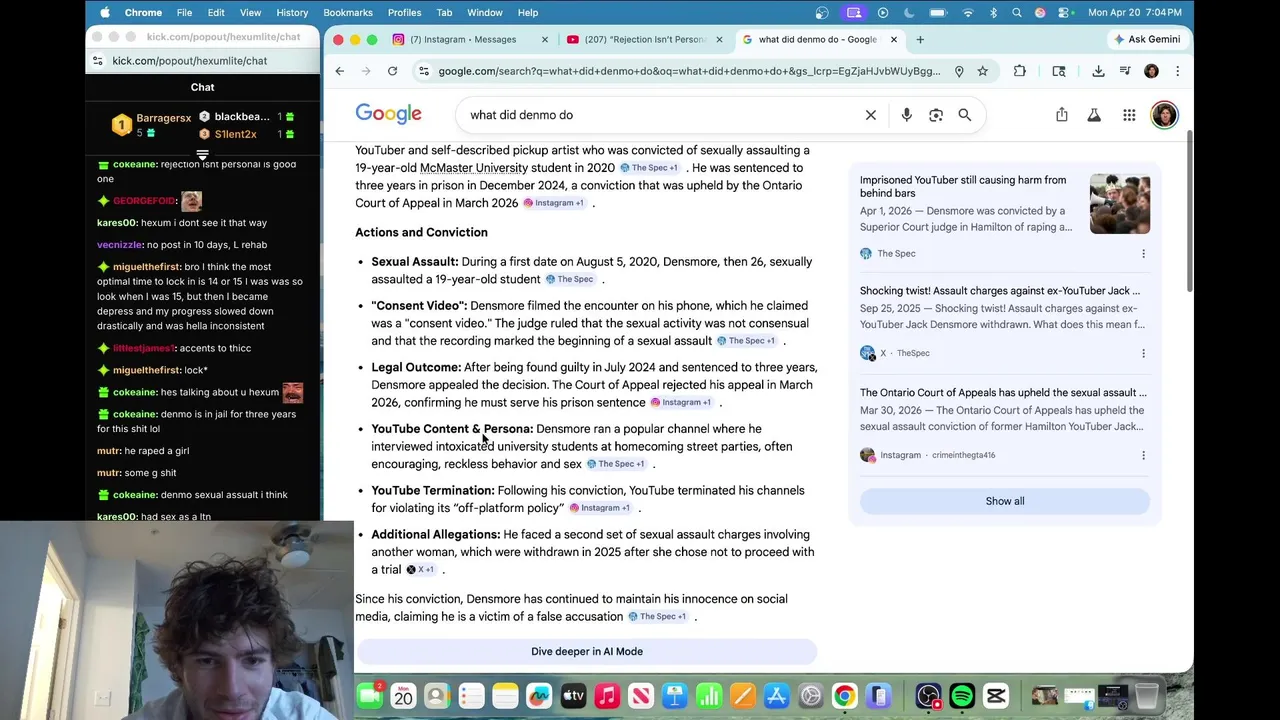Toggle Focus moon icon in menu bar

tap(910, 12)
